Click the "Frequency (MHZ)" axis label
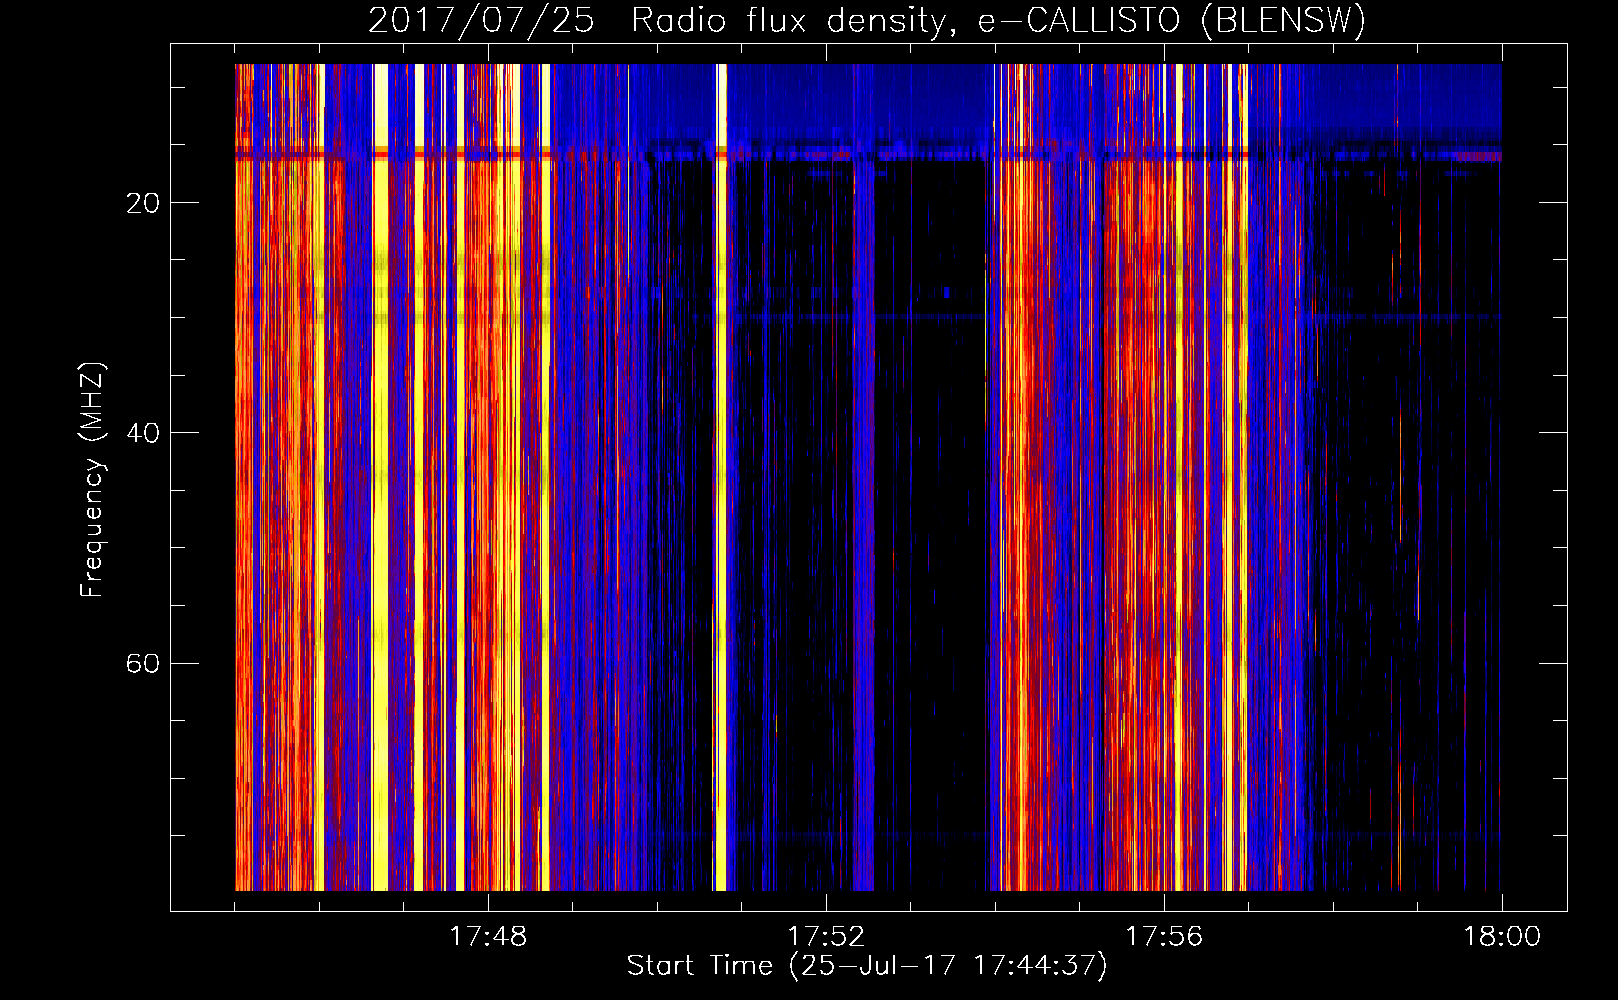Viewport: 1618px width, 1000px height. pos(92,480)
